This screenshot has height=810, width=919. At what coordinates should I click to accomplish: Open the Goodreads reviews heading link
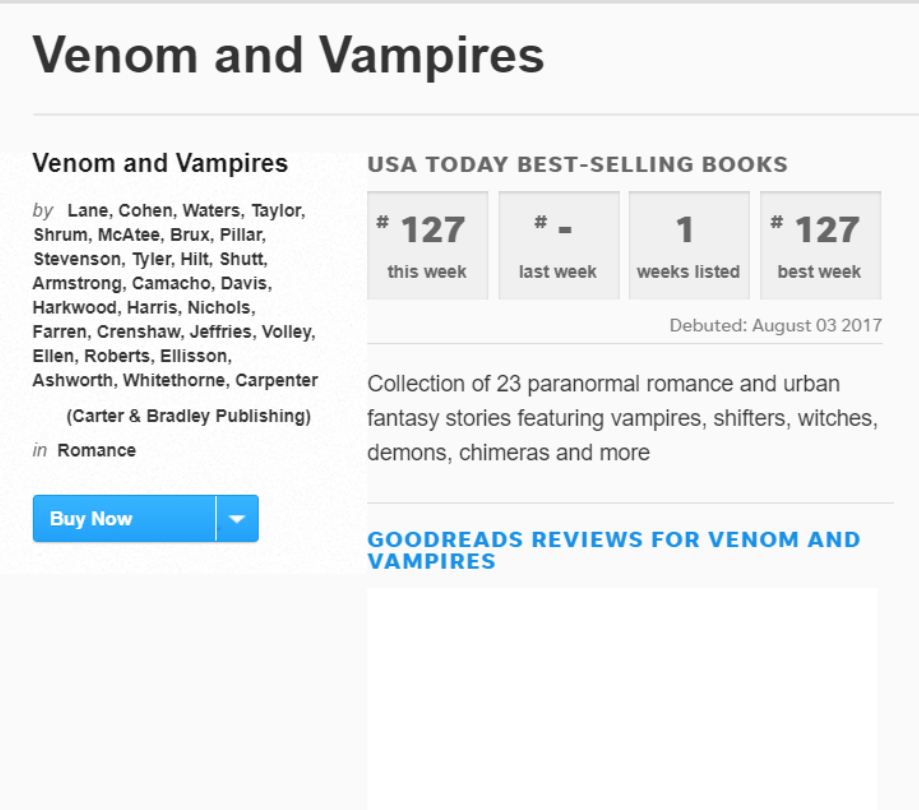(x=613, y=550)
